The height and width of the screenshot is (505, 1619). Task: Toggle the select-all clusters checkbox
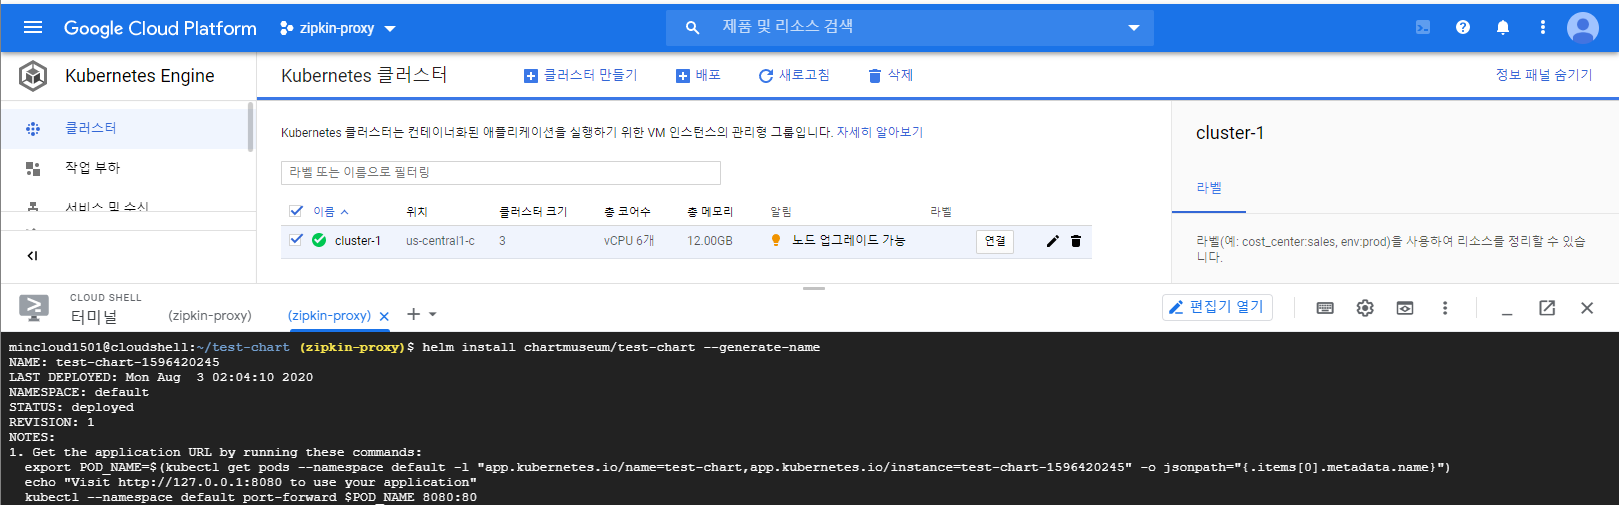click(x=296, y=211)
